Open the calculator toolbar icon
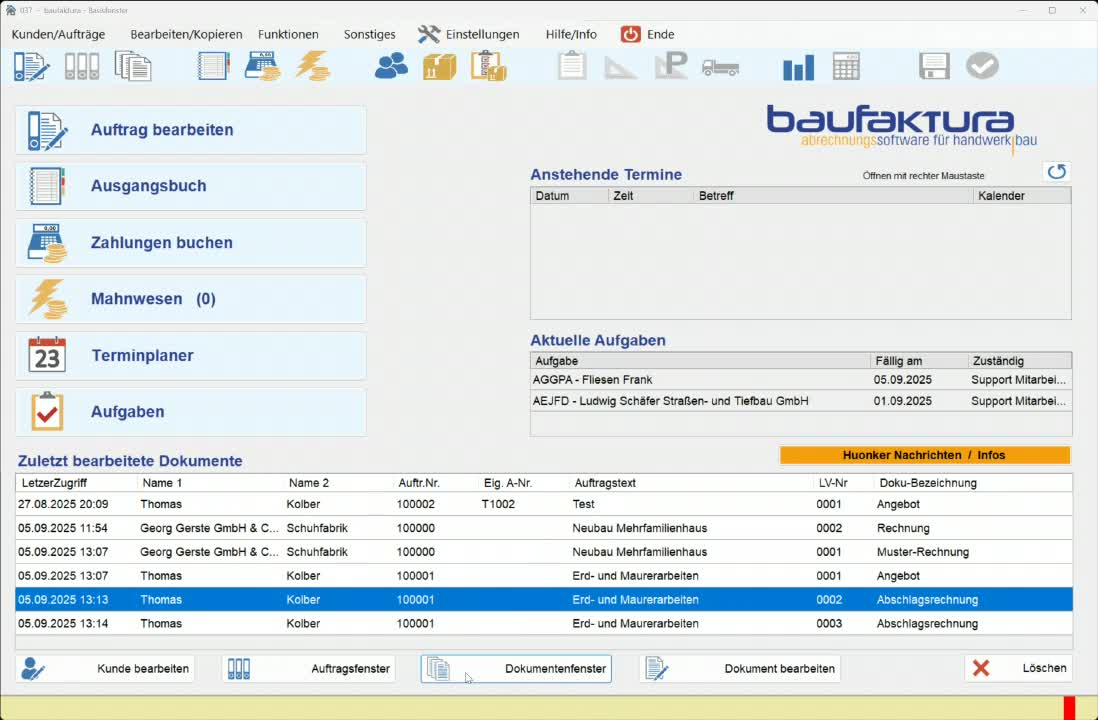Image resolution: width=1098 pixels, height=720 pixels. coord(846,67)
